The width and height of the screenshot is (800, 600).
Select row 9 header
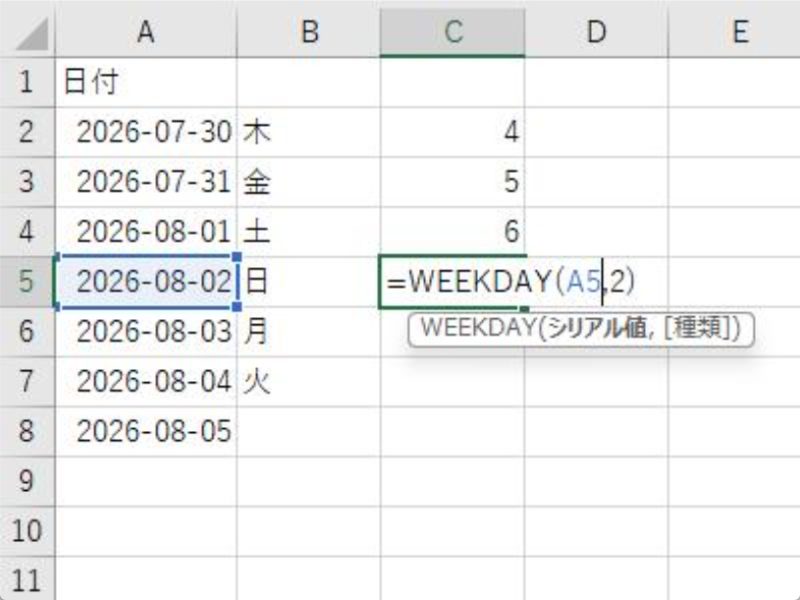tap(27, 481)
